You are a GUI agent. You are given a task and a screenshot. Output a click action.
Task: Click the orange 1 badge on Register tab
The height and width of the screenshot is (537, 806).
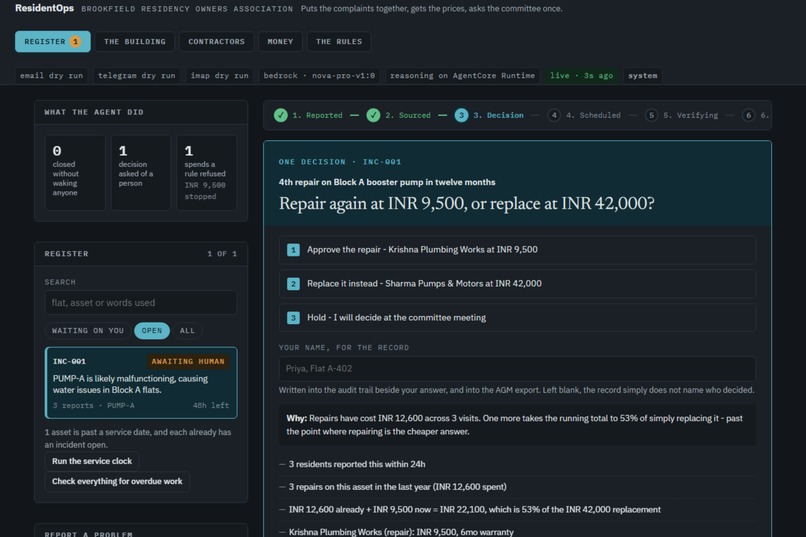click(x=76, y=42)
